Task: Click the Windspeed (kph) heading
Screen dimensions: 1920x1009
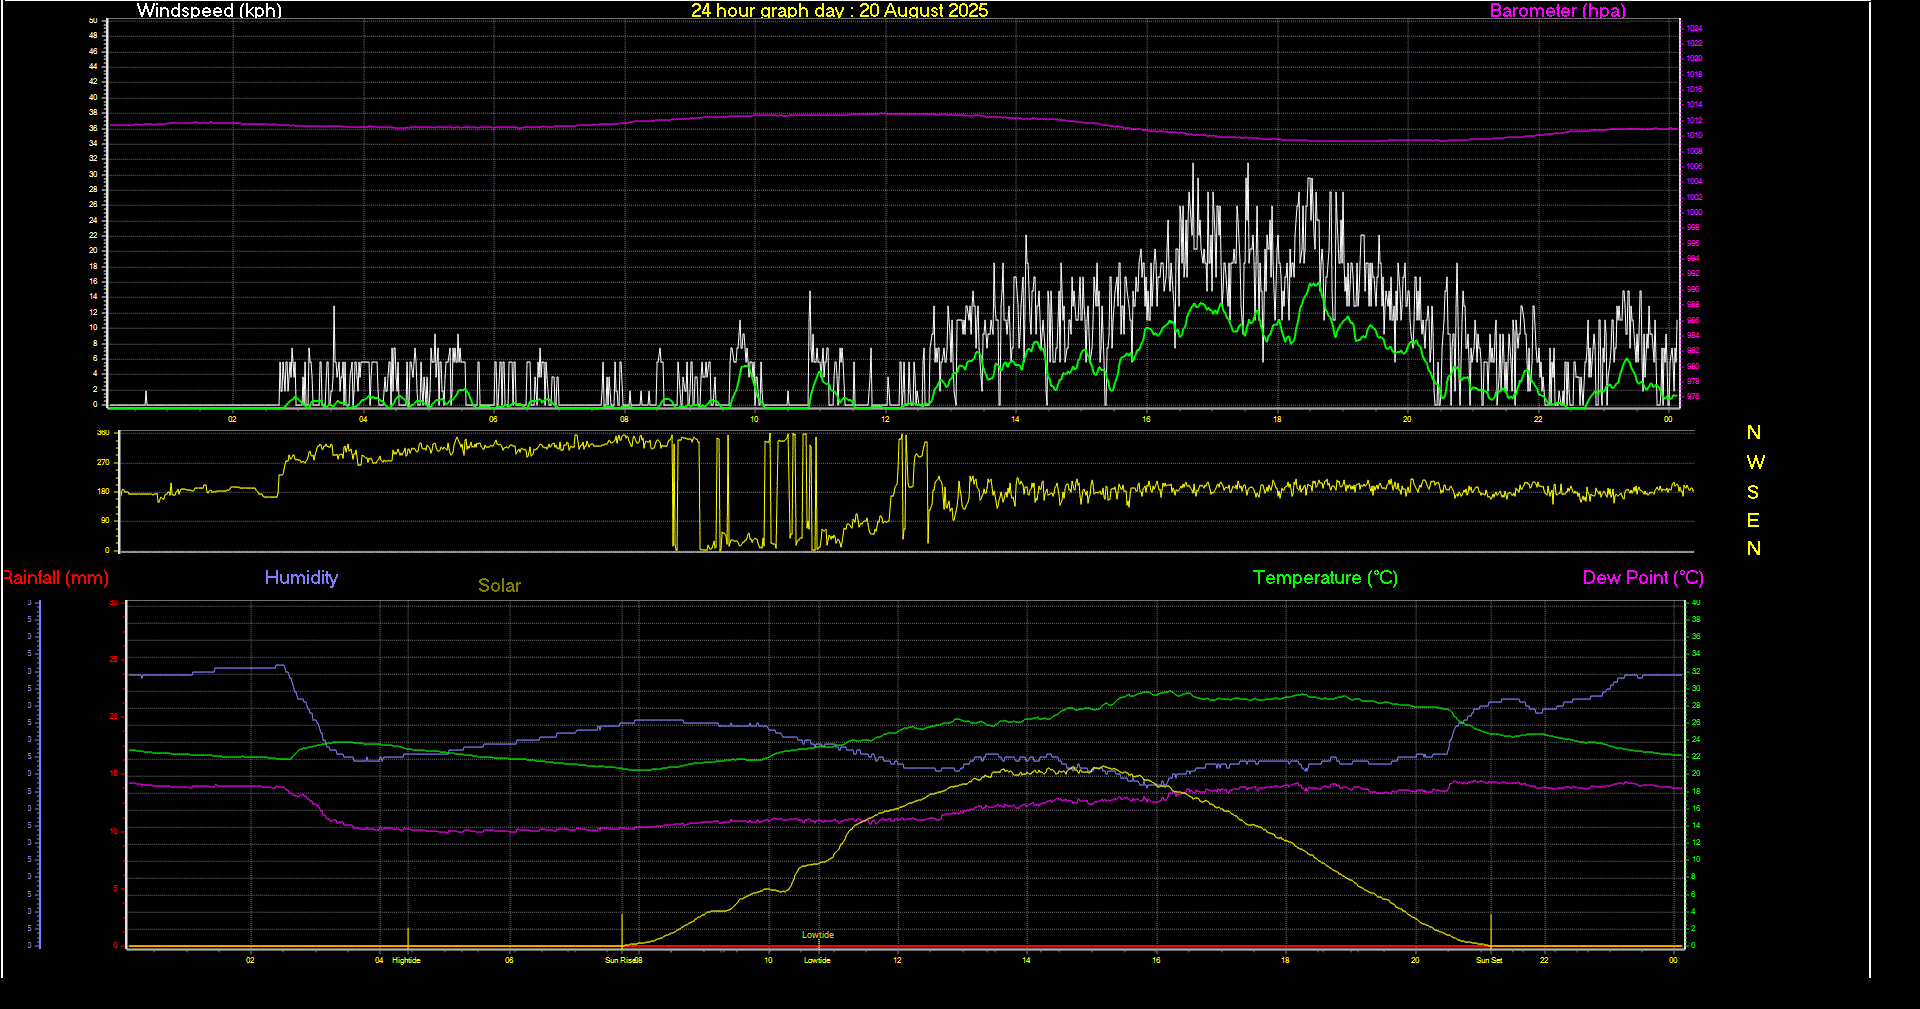Action: point(209,10)
